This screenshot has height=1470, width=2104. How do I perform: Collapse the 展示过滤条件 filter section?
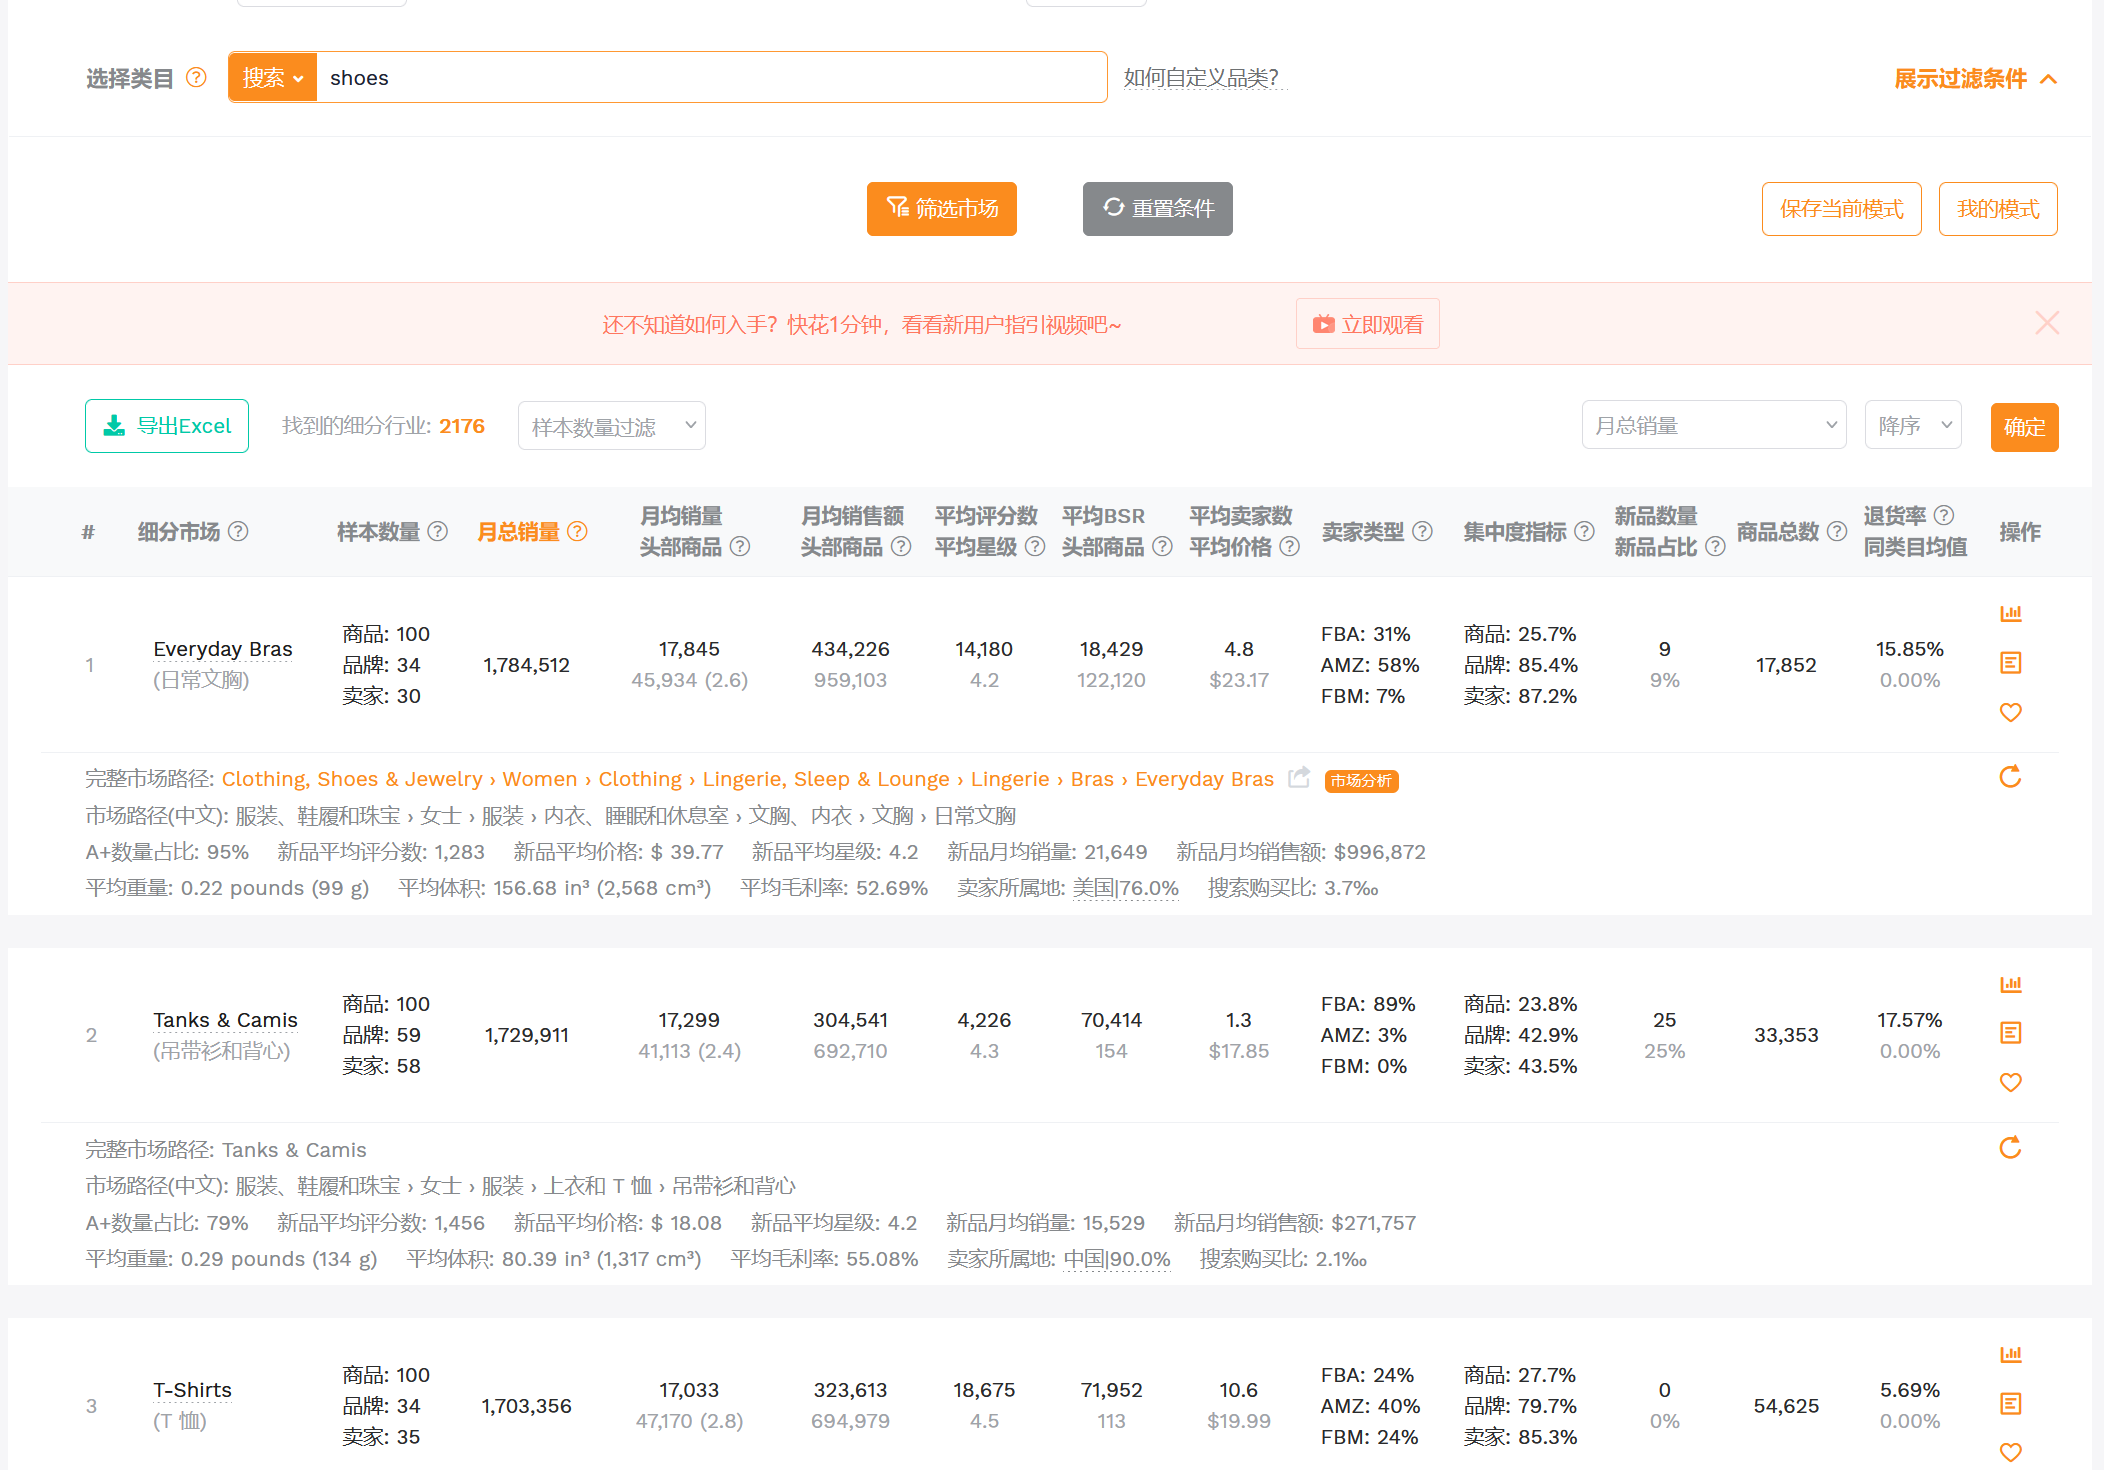pos(1975,79)
